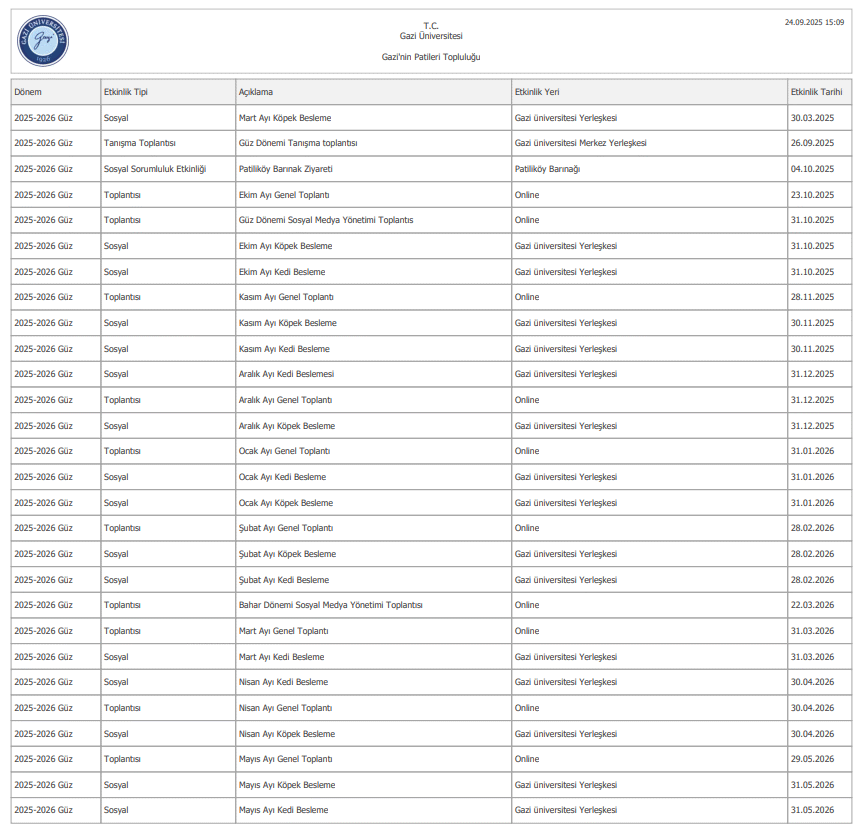The width and height of the screenshot is (866, 833).
Task: Select the Etkinlik Tipi column header
Action: [126, 92]
